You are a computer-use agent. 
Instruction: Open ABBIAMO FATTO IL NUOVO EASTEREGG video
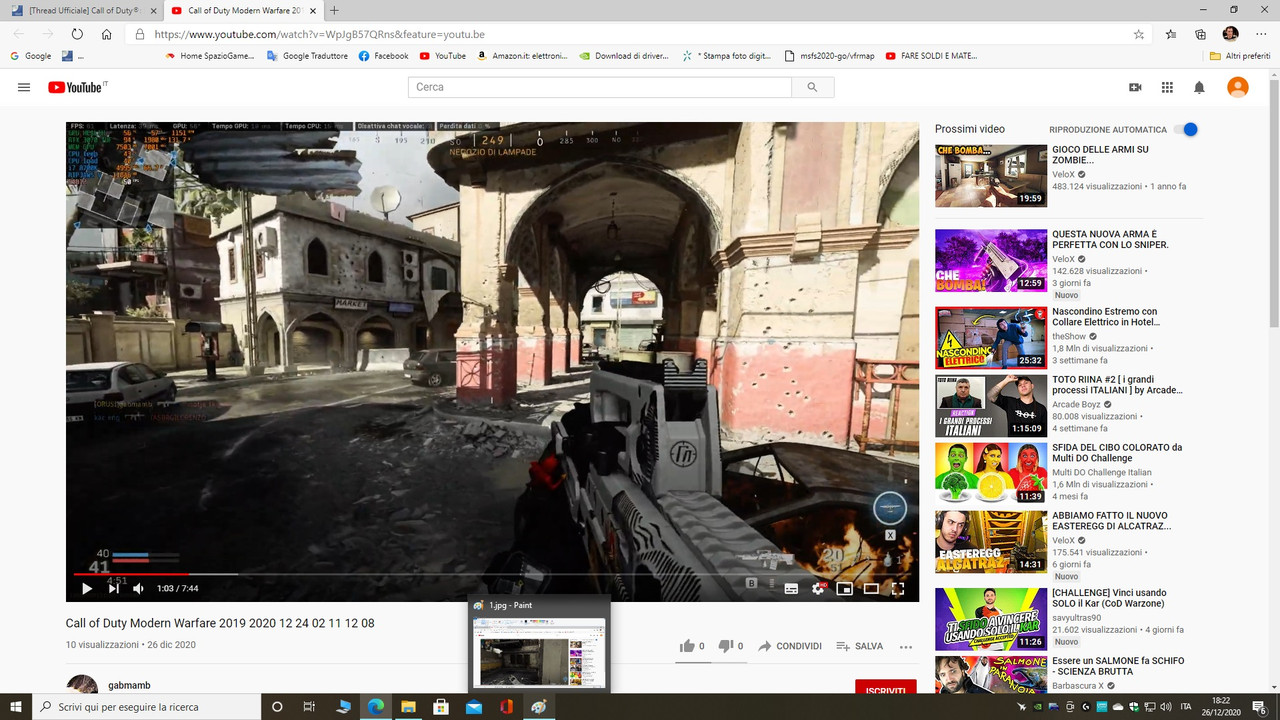(x=1111, y=520)
